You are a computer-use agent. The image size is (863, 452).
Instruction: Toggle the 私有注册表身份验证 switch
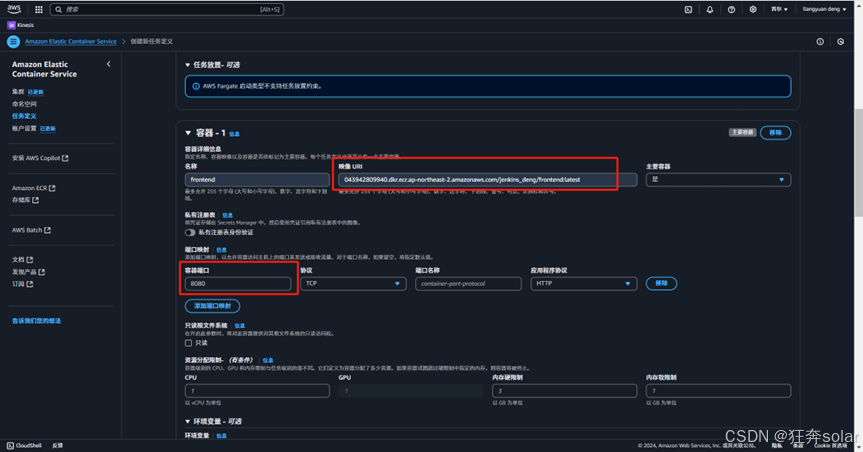pyautogui.click(x=190, y=232)
